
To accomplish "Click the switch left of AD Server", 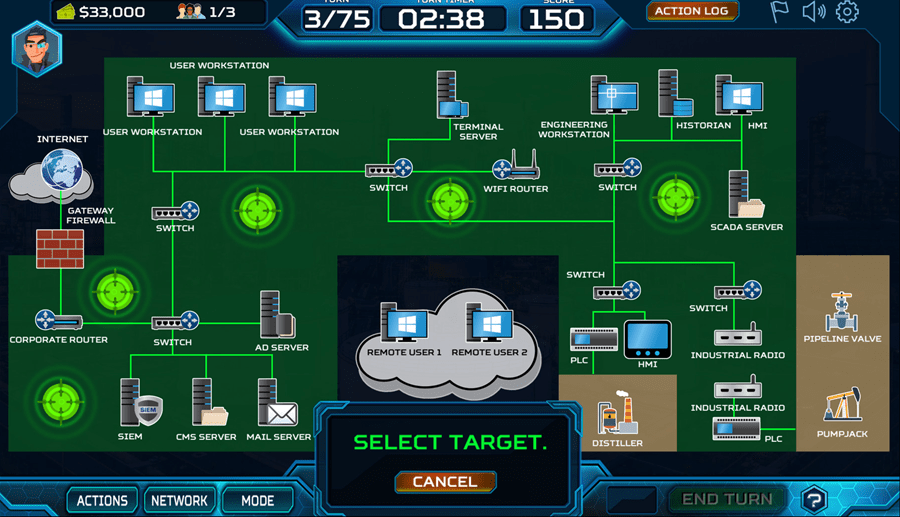I will 175,322.
